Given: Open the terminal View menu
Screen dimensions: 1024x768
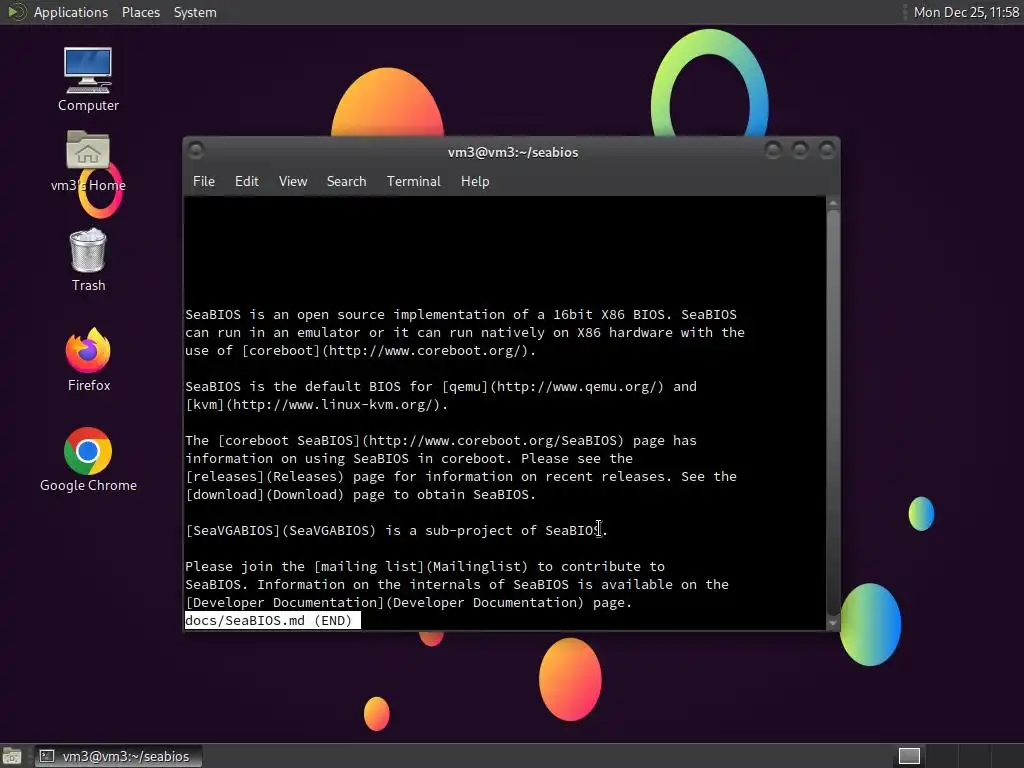Looking at the screenshot, I should click(293, 182).
